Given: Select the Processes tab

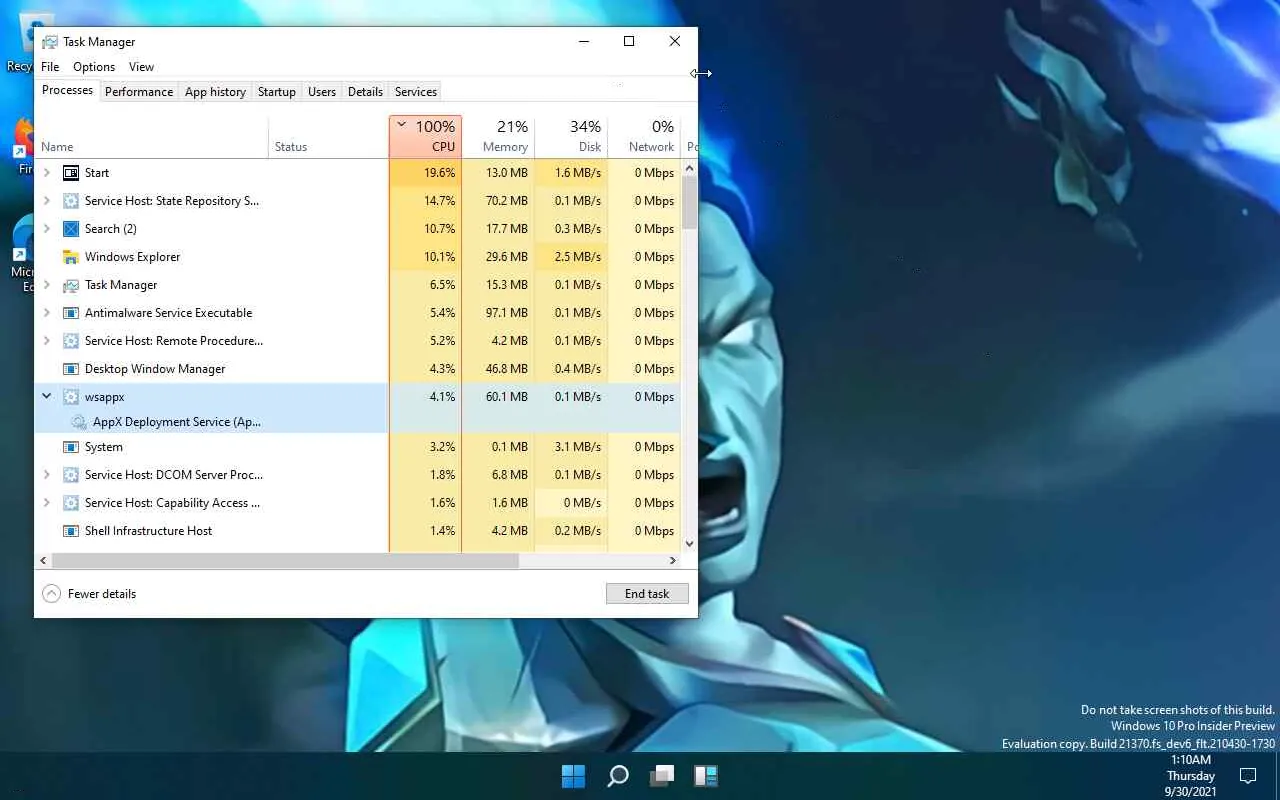Looking at the screenshot, I should pyautogui.click(x=68, y=91).
